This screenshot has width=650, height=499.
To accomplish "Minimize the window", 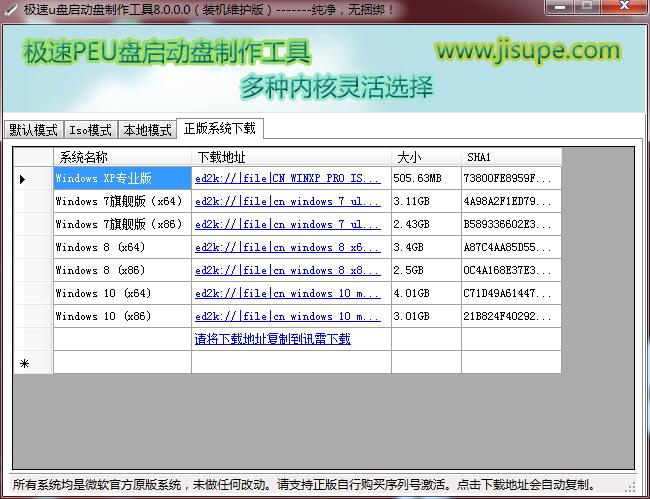I will [x=560, y=6].
